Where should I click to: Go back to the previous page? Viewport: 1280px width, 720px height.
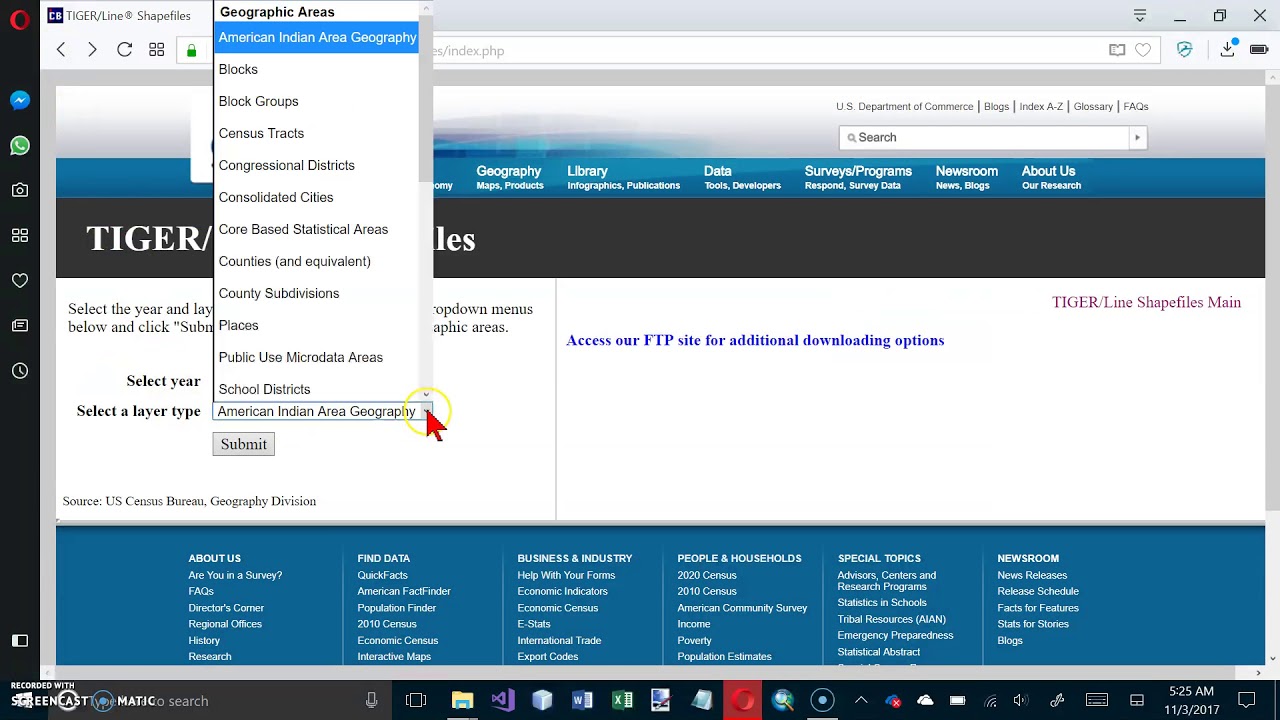point(61,50)
